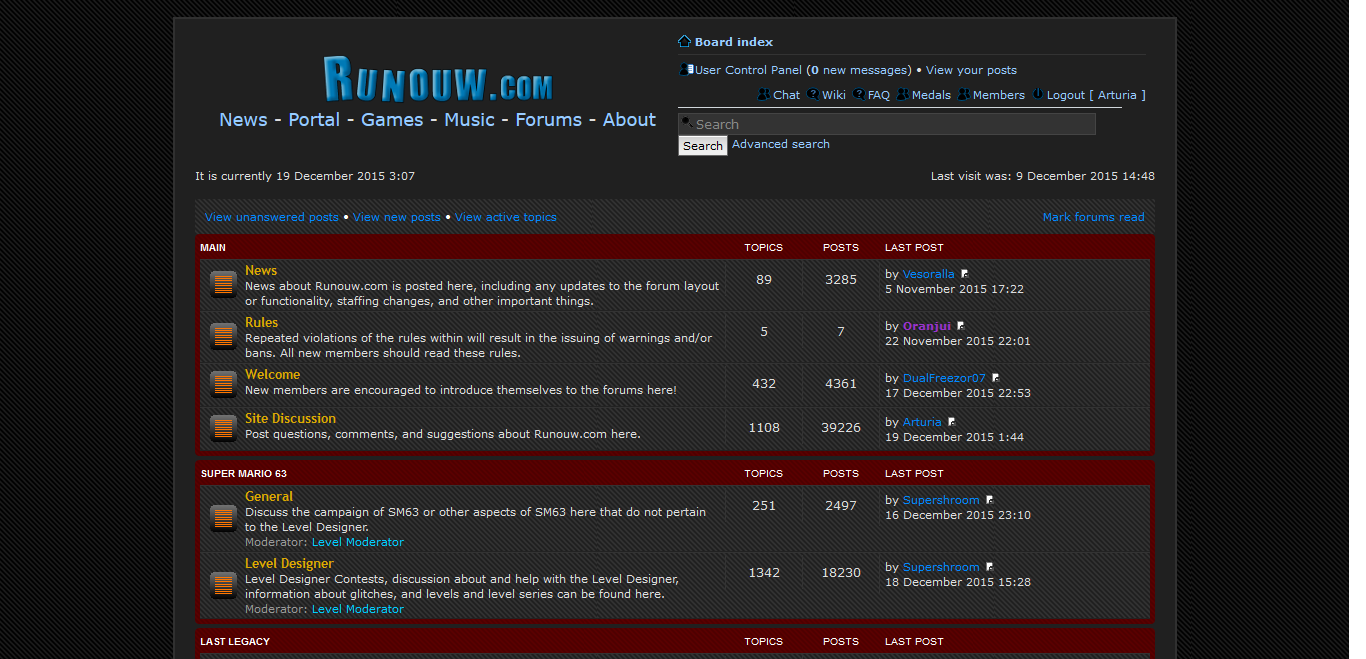Click the Site Discussion forum icon
This screenshot has height=659, width=1366.
point(222,427)
